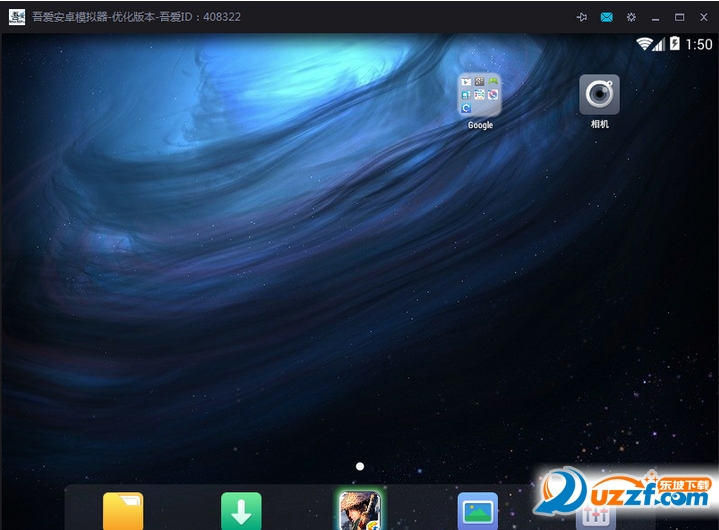The height and width of the screenshot is (530, 719).
Task: Tap the Wi-Fi status icon
Action: tap(644, 44)
